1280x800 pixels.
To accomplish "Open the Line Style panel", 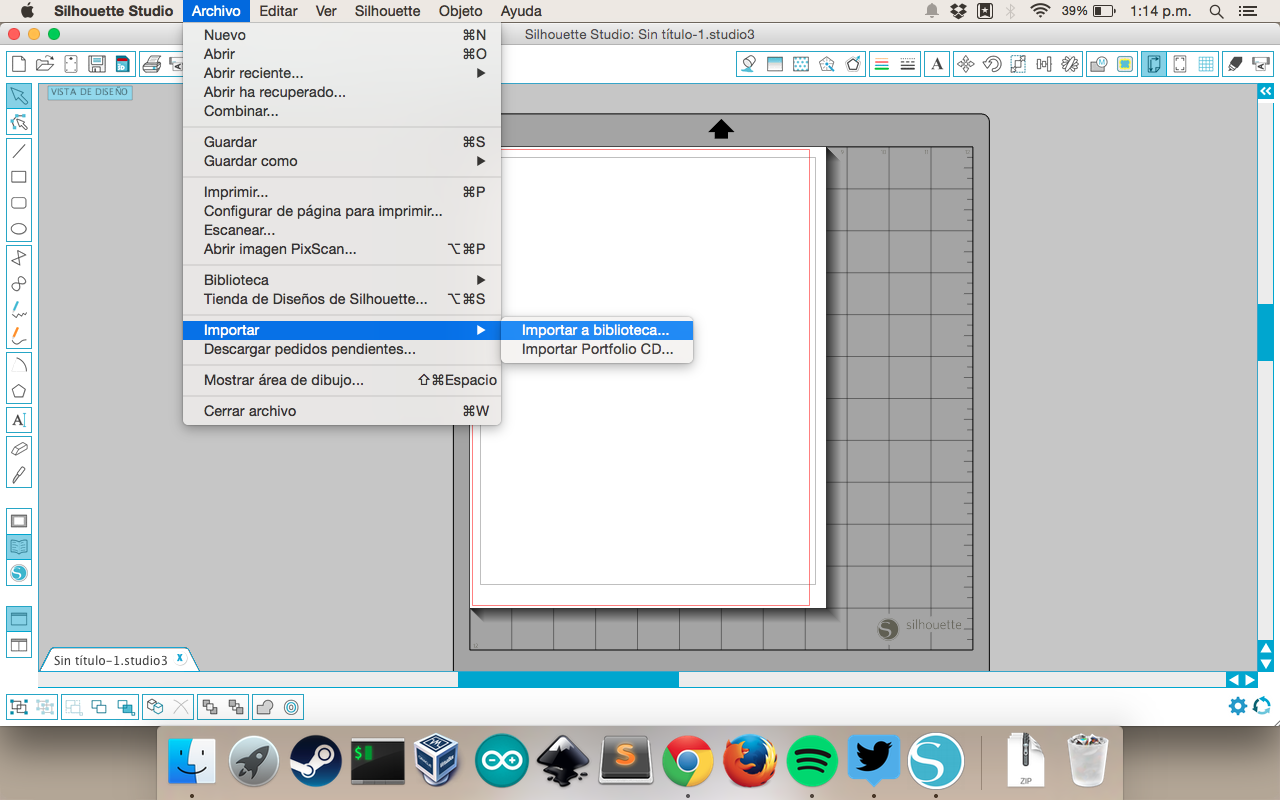I will [907, 64].
